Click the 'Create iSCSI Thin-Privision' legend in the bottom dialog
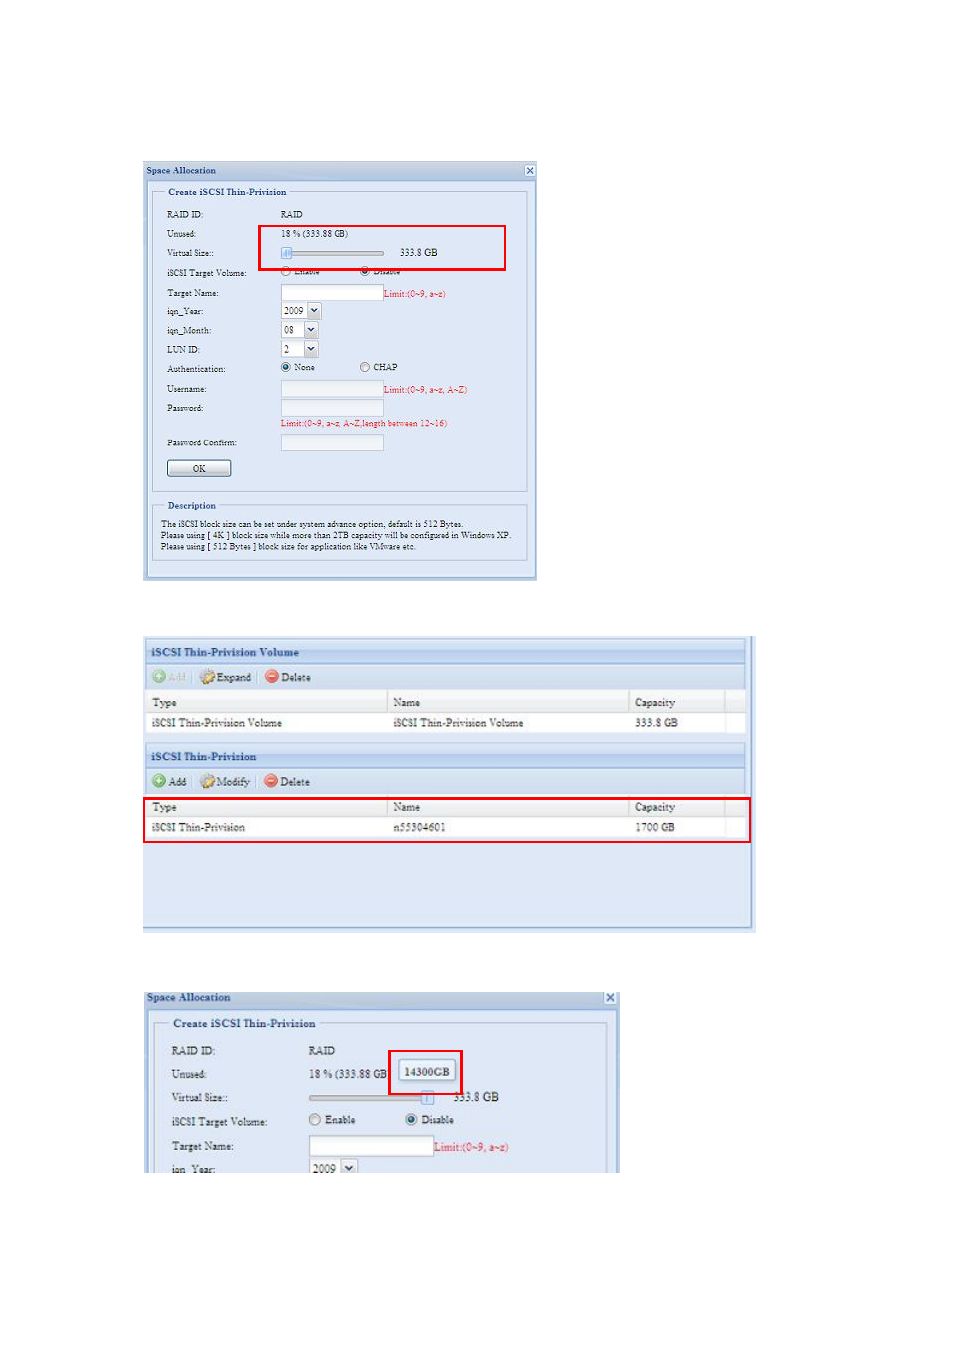Viewport: 954px width, 1350px height. (244, 1024)
